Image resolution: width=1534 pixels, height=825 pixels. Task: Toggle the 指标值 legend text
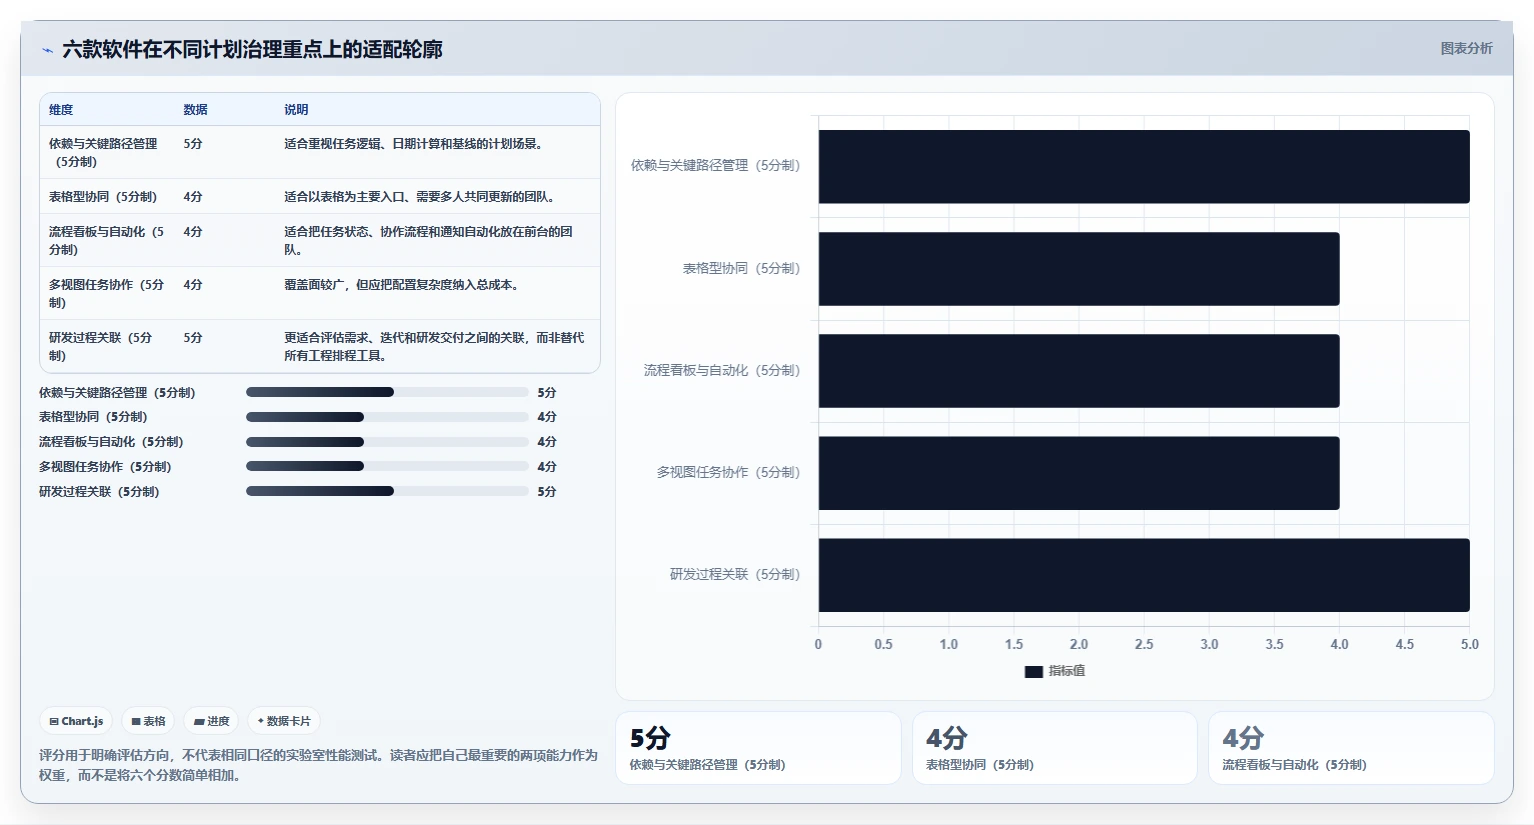click(x=1066, y=671)
